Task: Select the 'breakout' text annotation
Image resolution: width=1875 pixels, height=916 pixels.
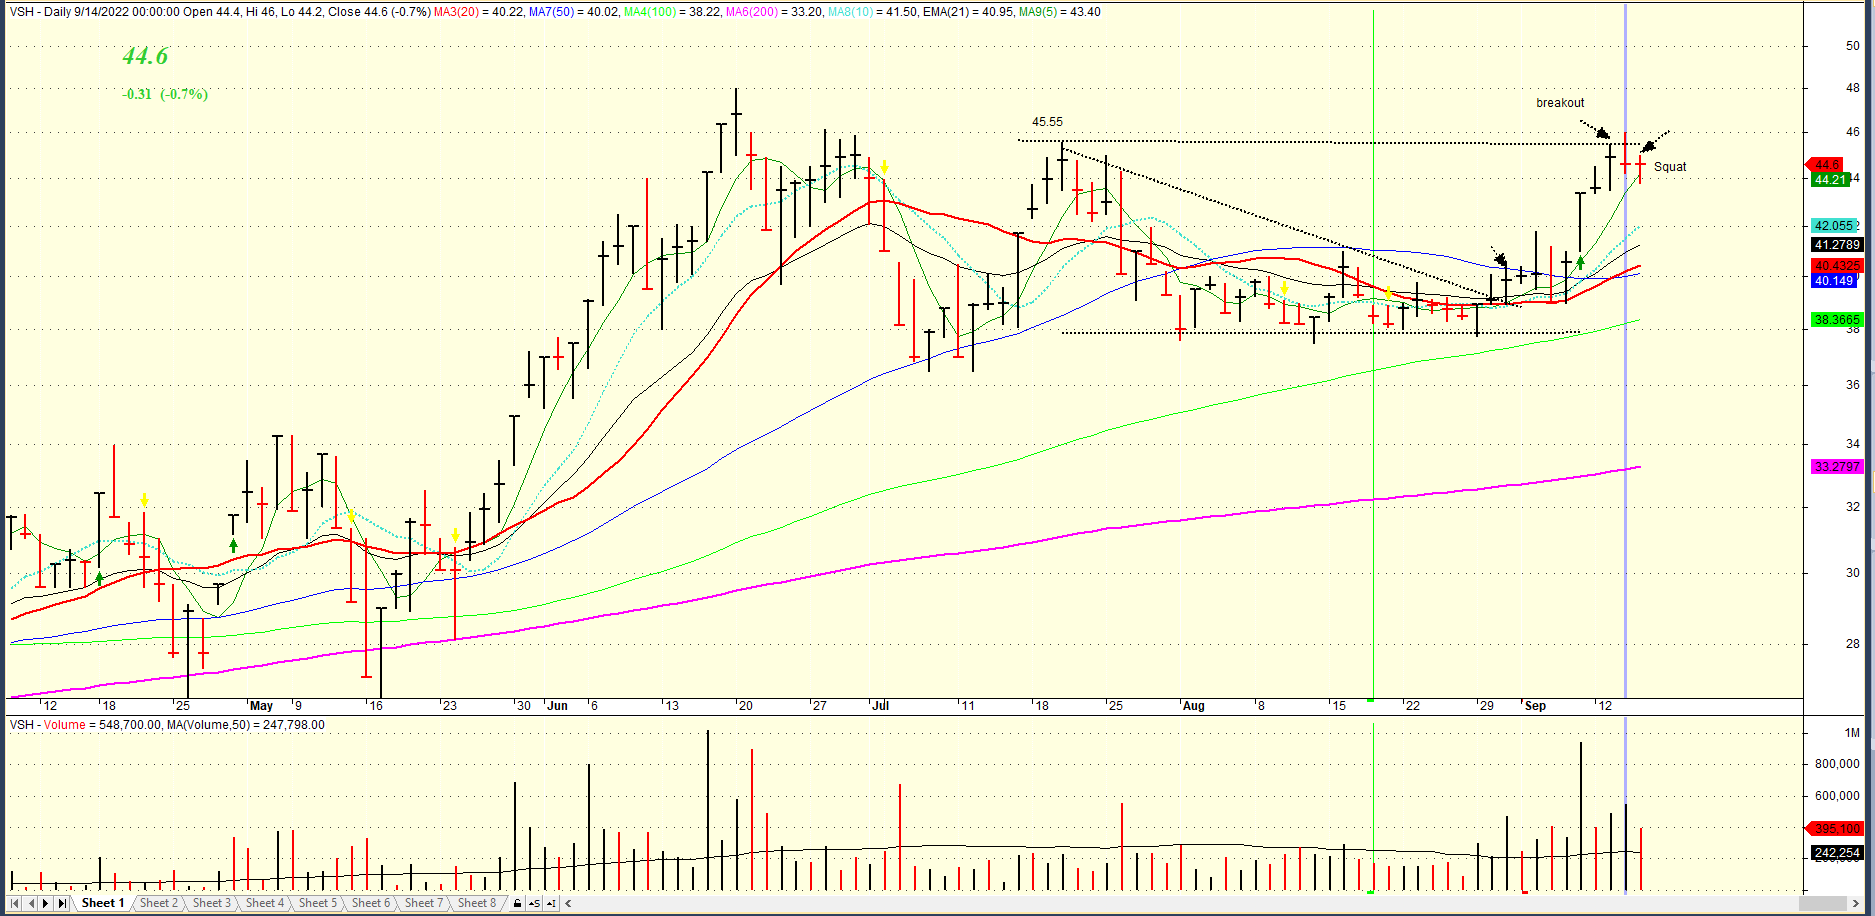Action: click(1560, 103)
